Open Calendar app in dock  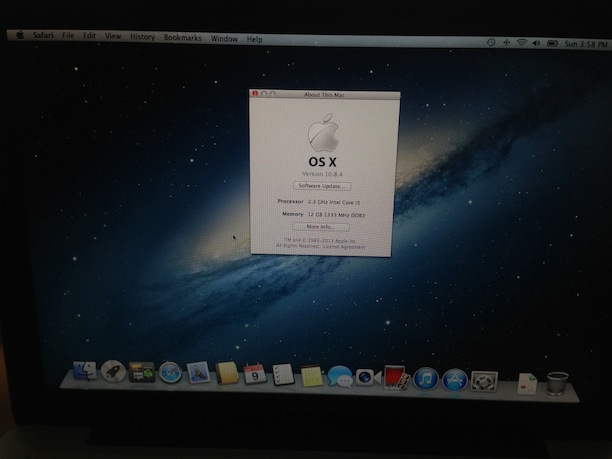254,375
